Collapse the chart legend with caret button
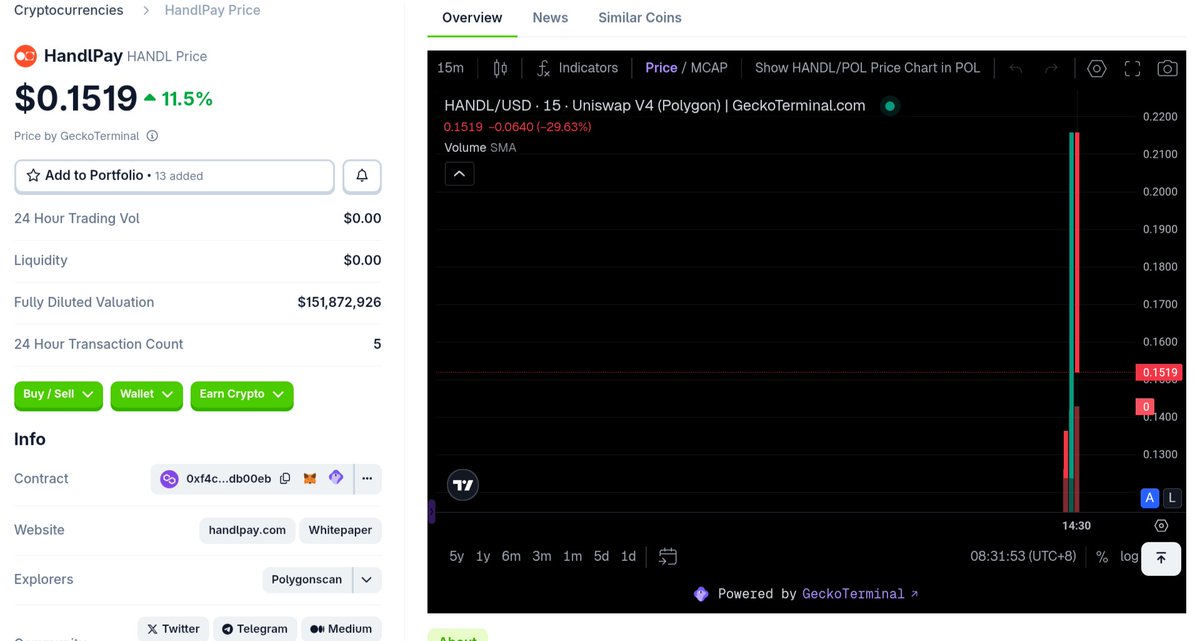 (x=459, y=174)
